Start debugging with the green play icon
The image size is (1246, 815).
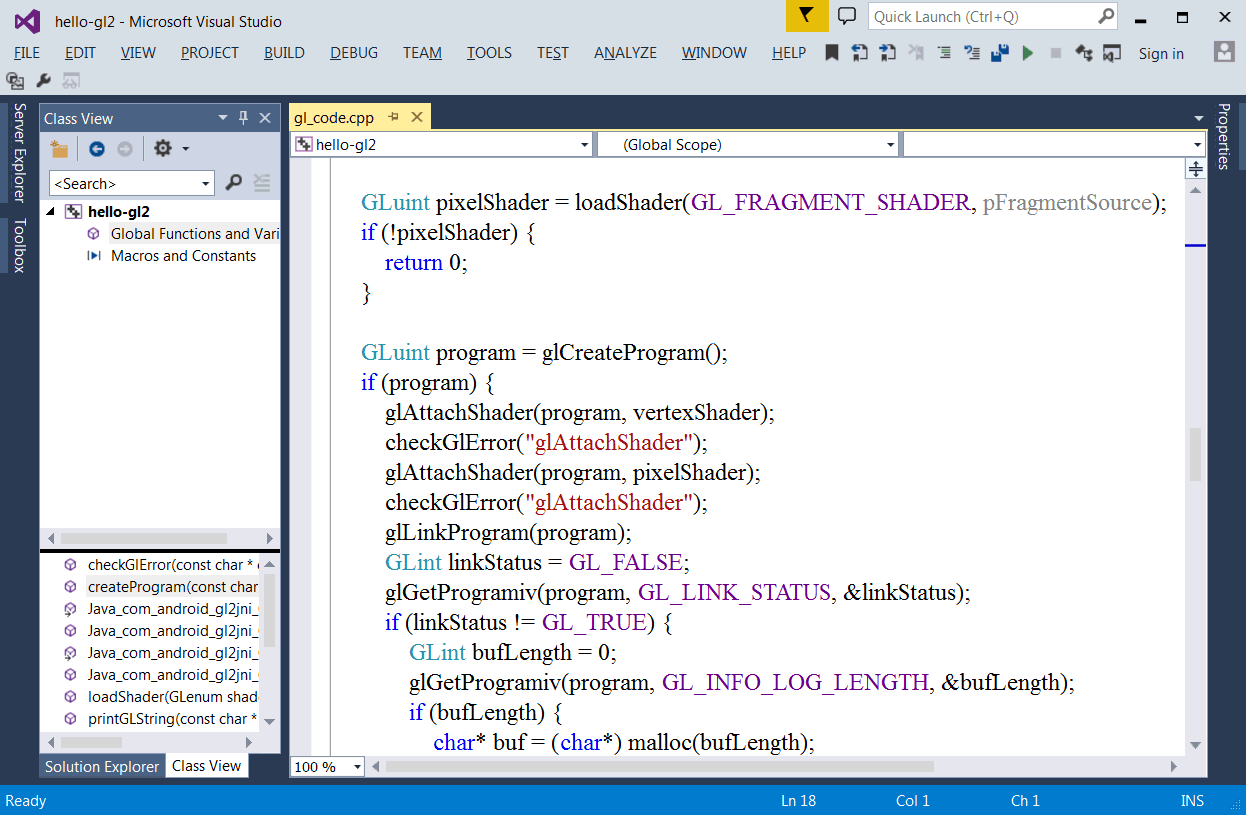1027,53
